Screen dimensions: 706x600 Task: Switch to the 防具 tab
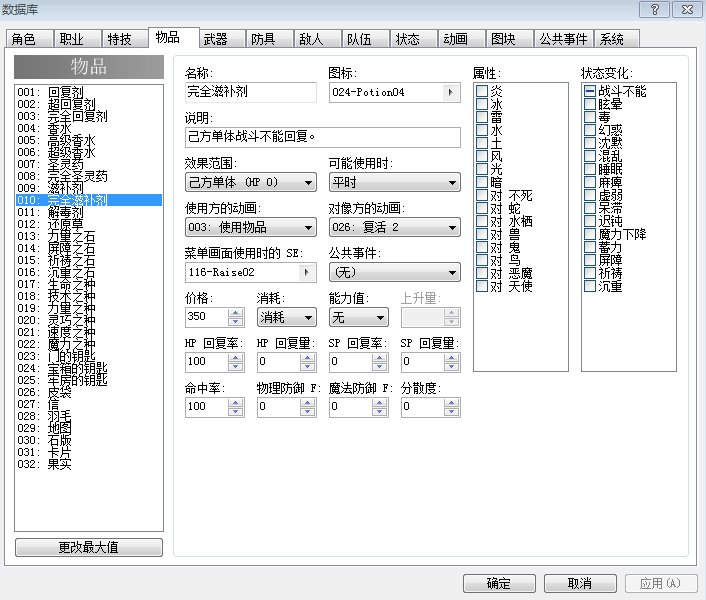(270, 39)
